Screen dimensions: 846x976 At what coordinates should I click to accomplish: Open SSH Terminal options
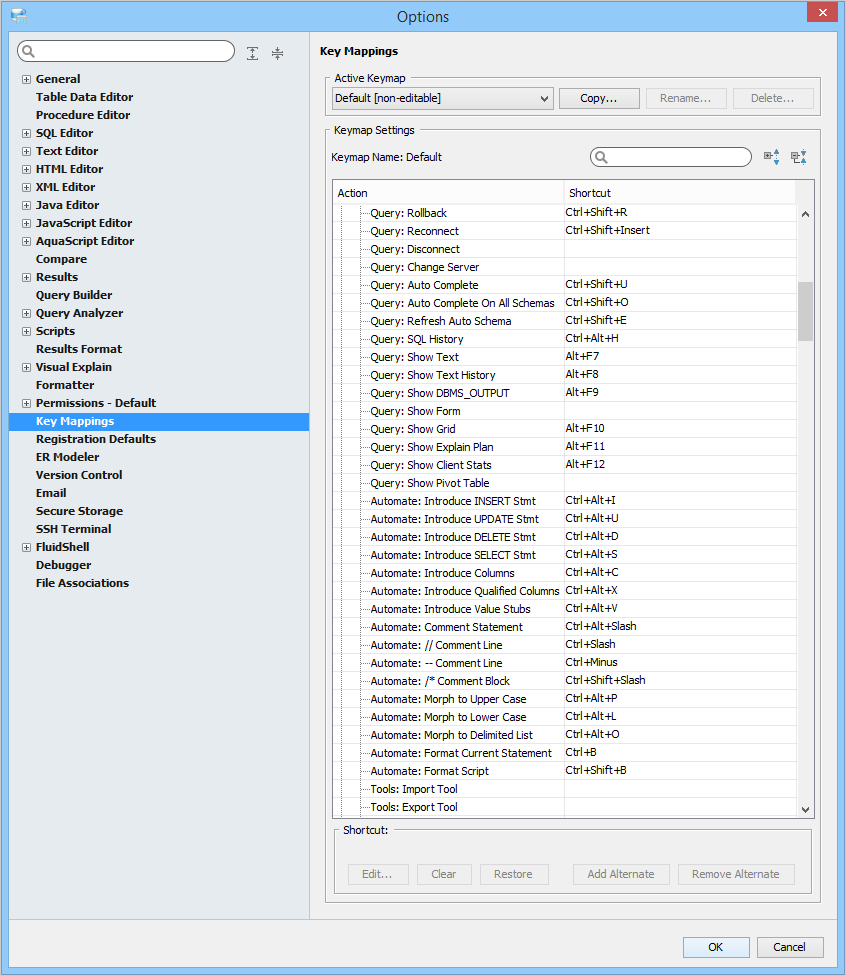(73, 529)
